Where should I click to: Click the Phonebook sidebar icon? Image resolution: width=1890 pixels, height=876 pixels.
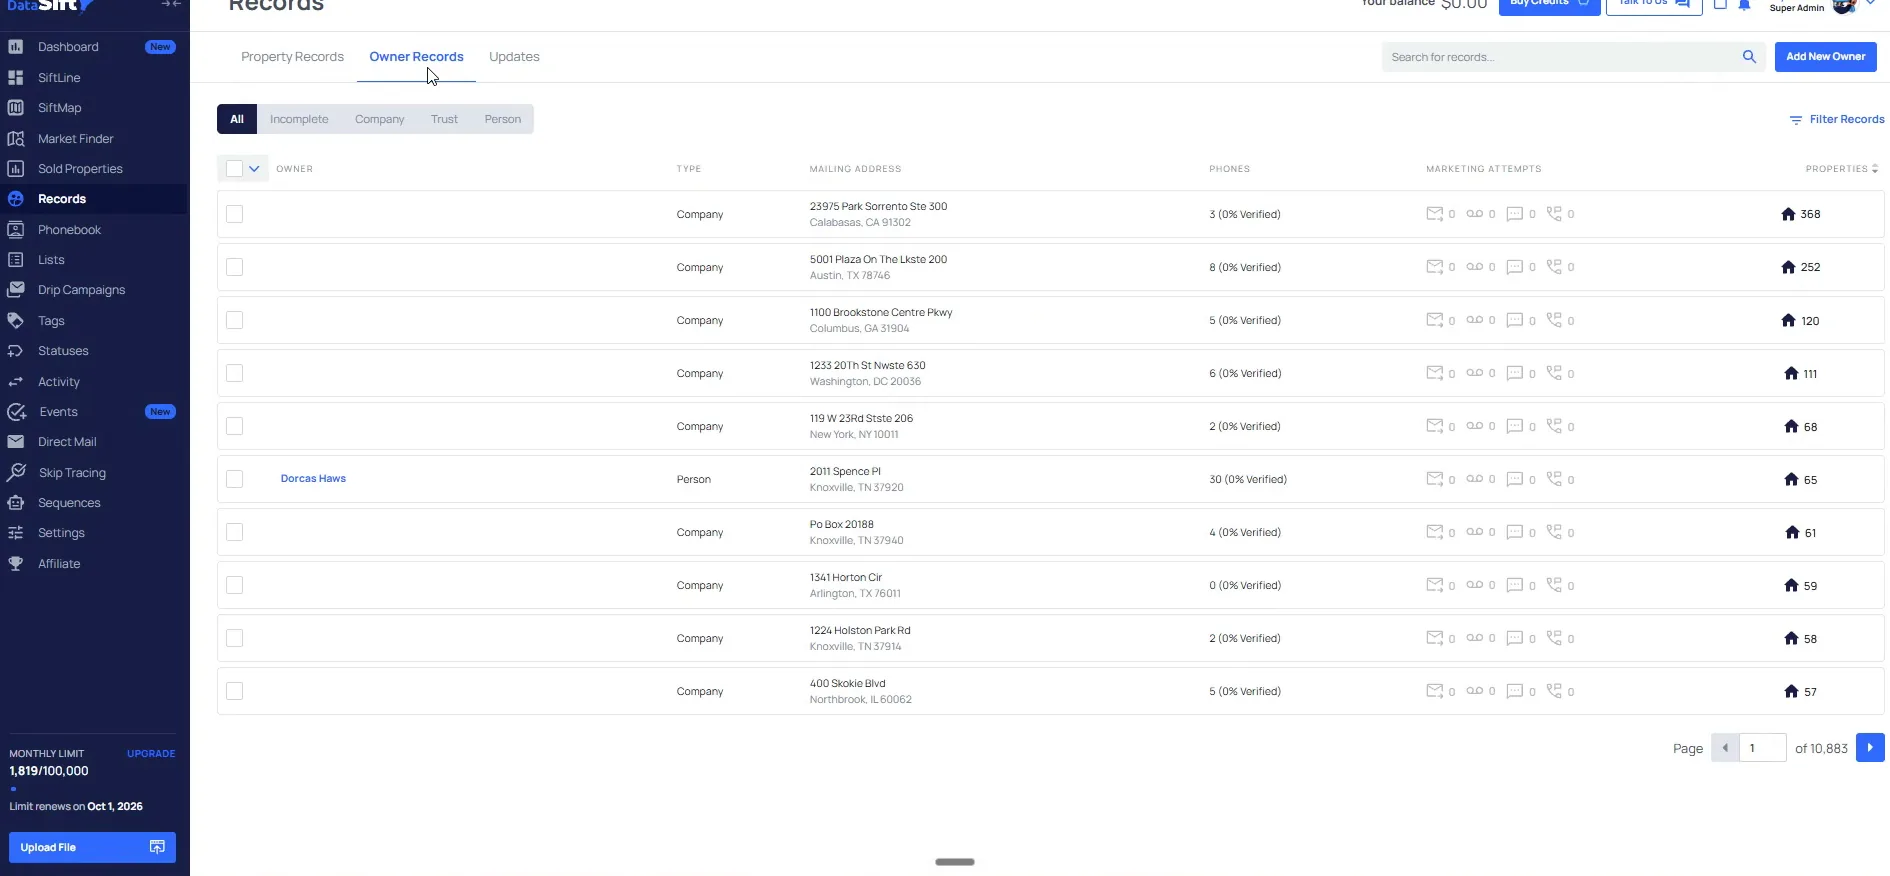[16, 230]
